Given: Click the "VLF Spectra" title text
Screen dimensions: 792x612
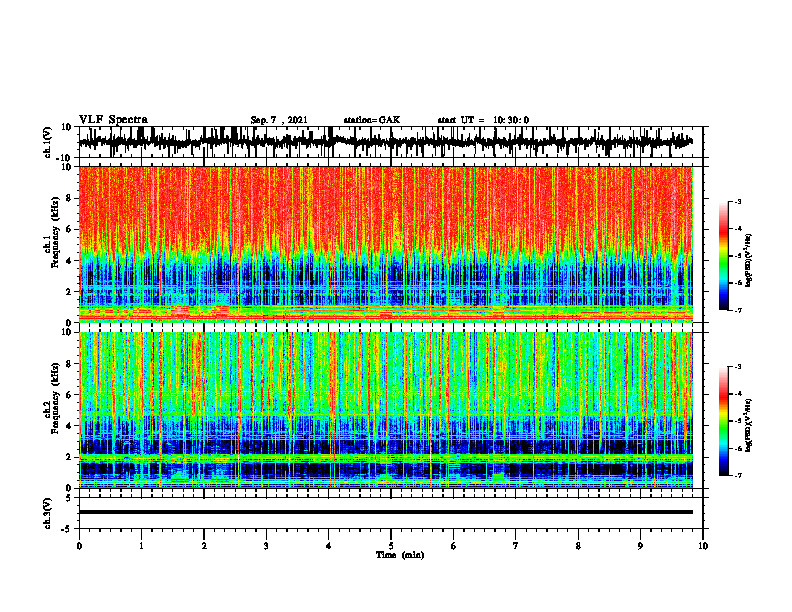Looking at the screenshot, I should 113,120.
